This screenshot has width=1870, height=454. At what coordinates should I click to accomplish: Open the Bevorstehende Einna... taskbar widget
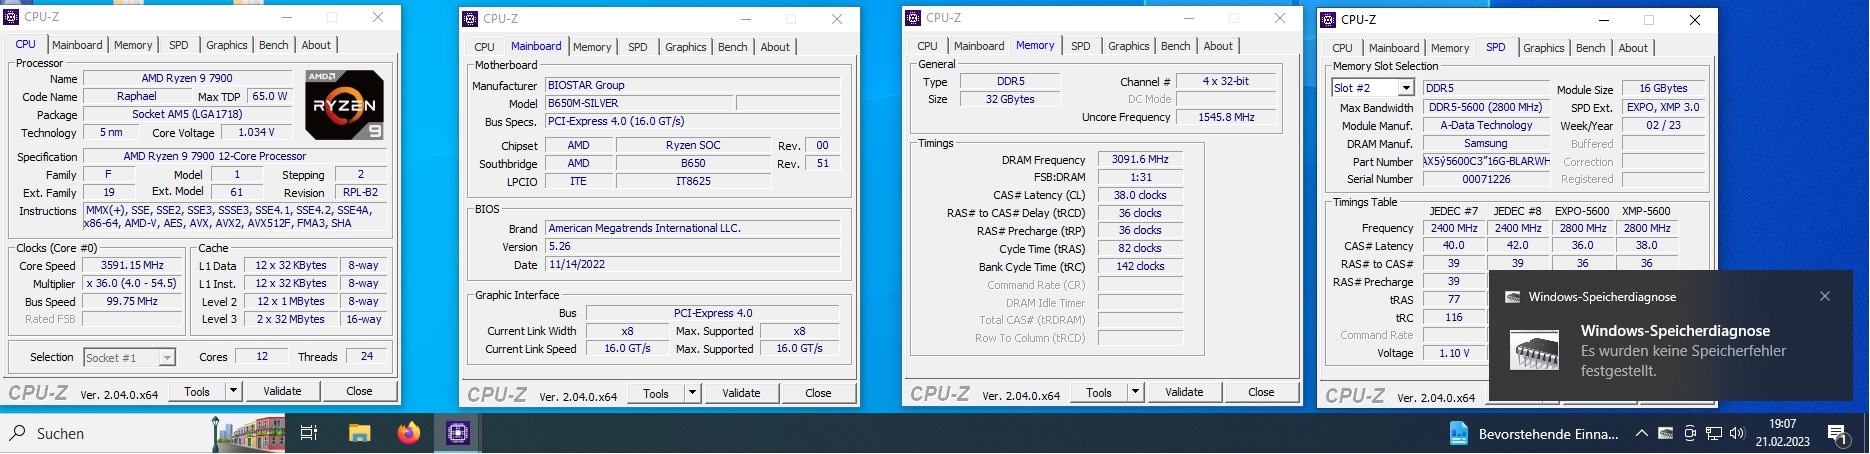tap(1534, 433)
